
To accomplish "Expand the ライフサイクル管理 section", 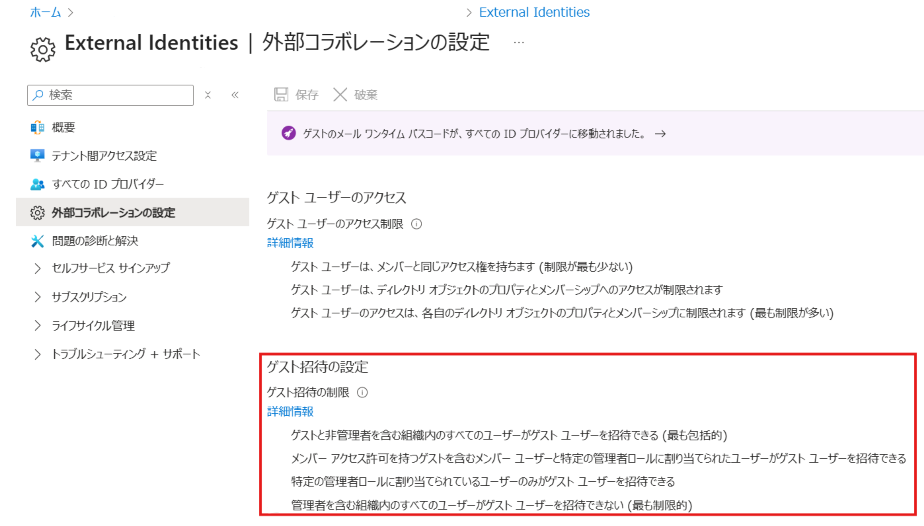I will tap(38, 326).
